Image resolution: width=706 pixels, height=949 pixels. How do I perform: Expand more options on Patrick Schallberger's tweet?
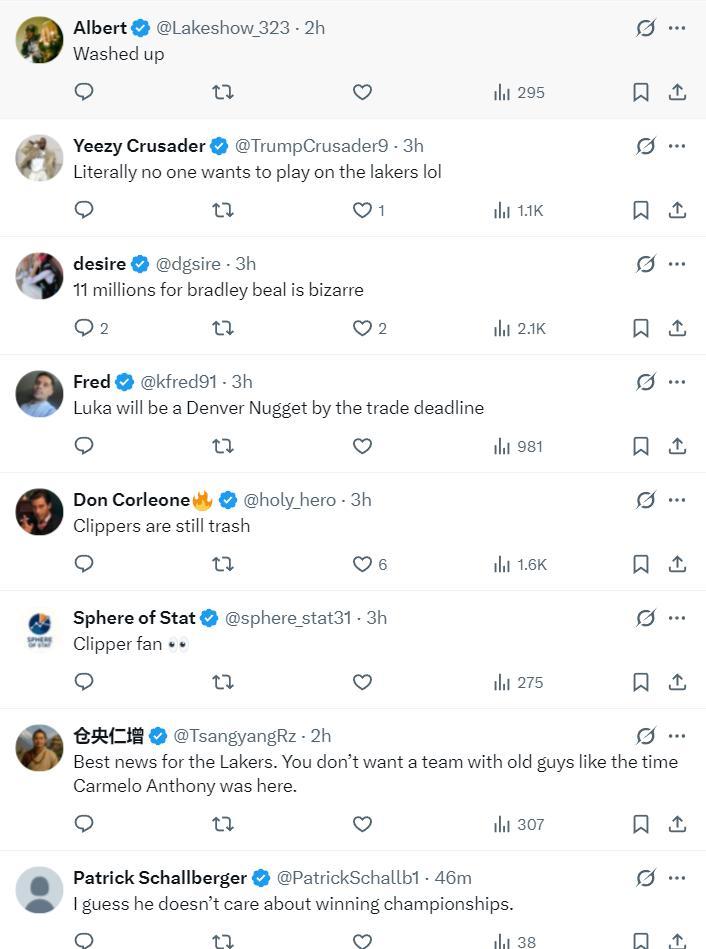(677, 878)
